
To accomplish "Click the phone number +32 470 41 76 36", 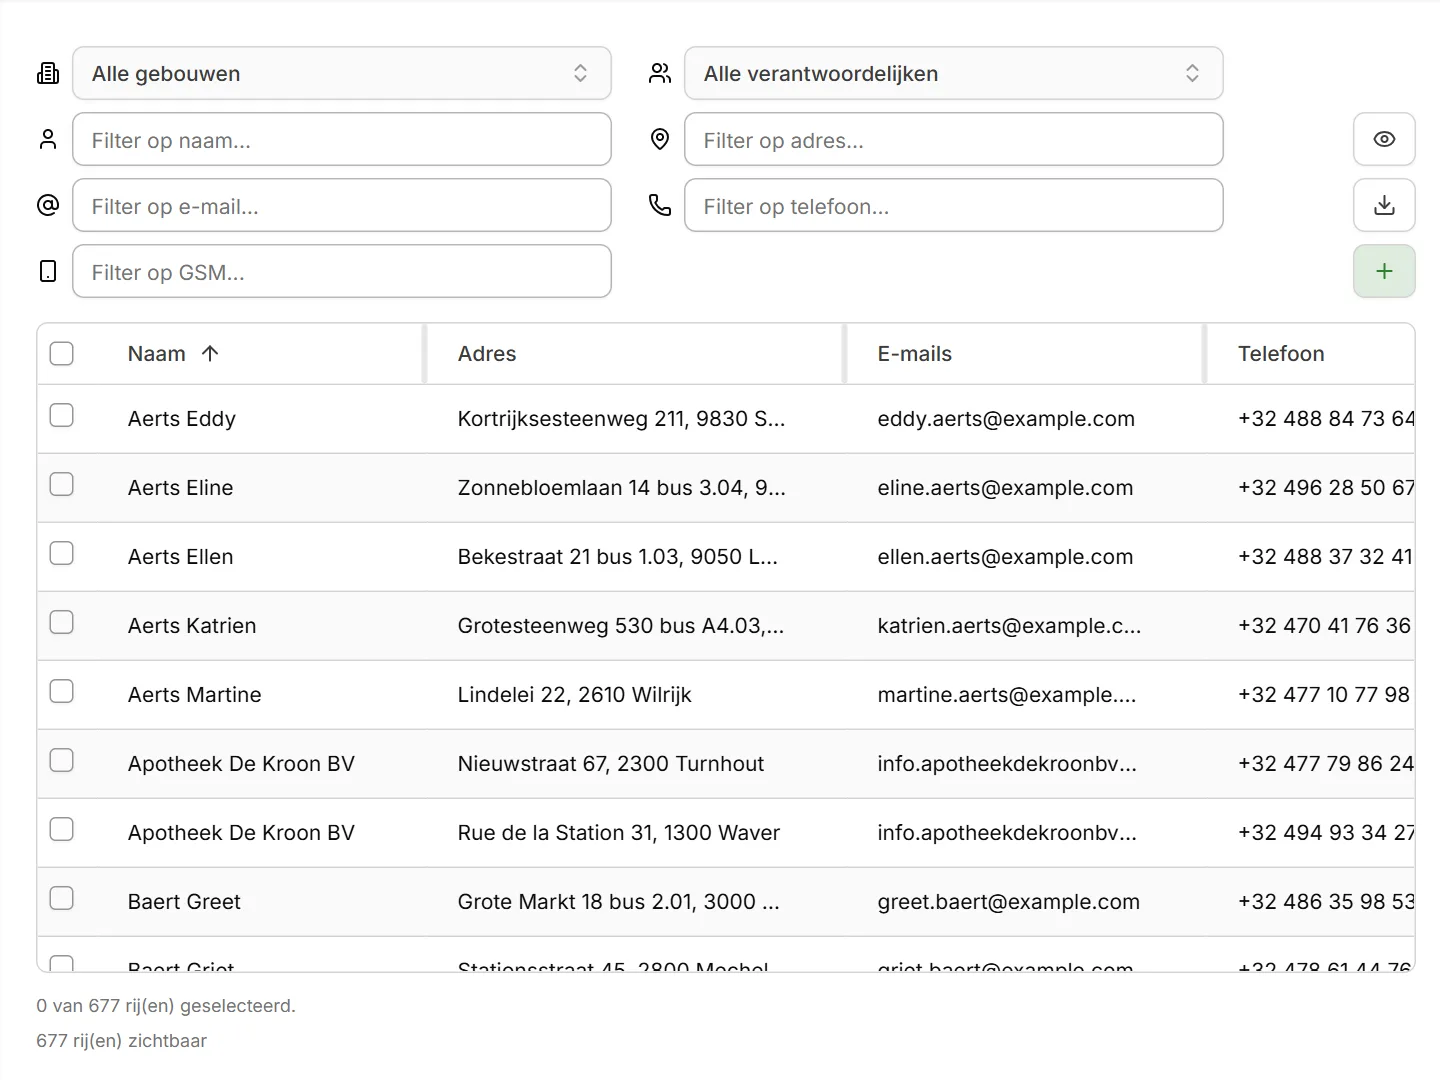I will [x=1324, y=626].
